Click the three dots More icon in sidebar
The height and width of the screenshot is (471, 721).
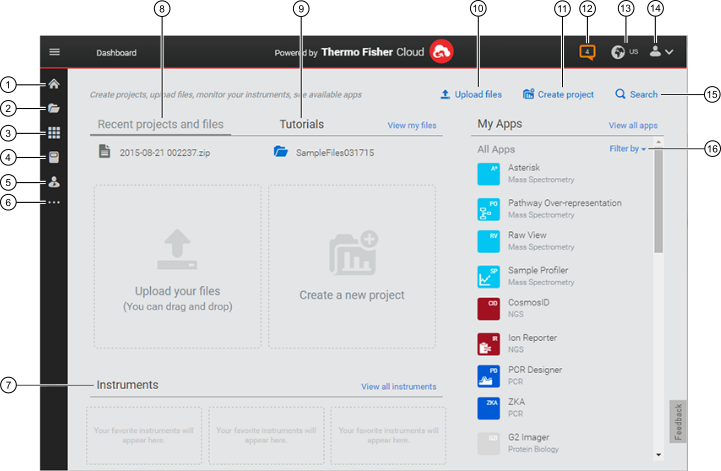[x=54, y=203]
